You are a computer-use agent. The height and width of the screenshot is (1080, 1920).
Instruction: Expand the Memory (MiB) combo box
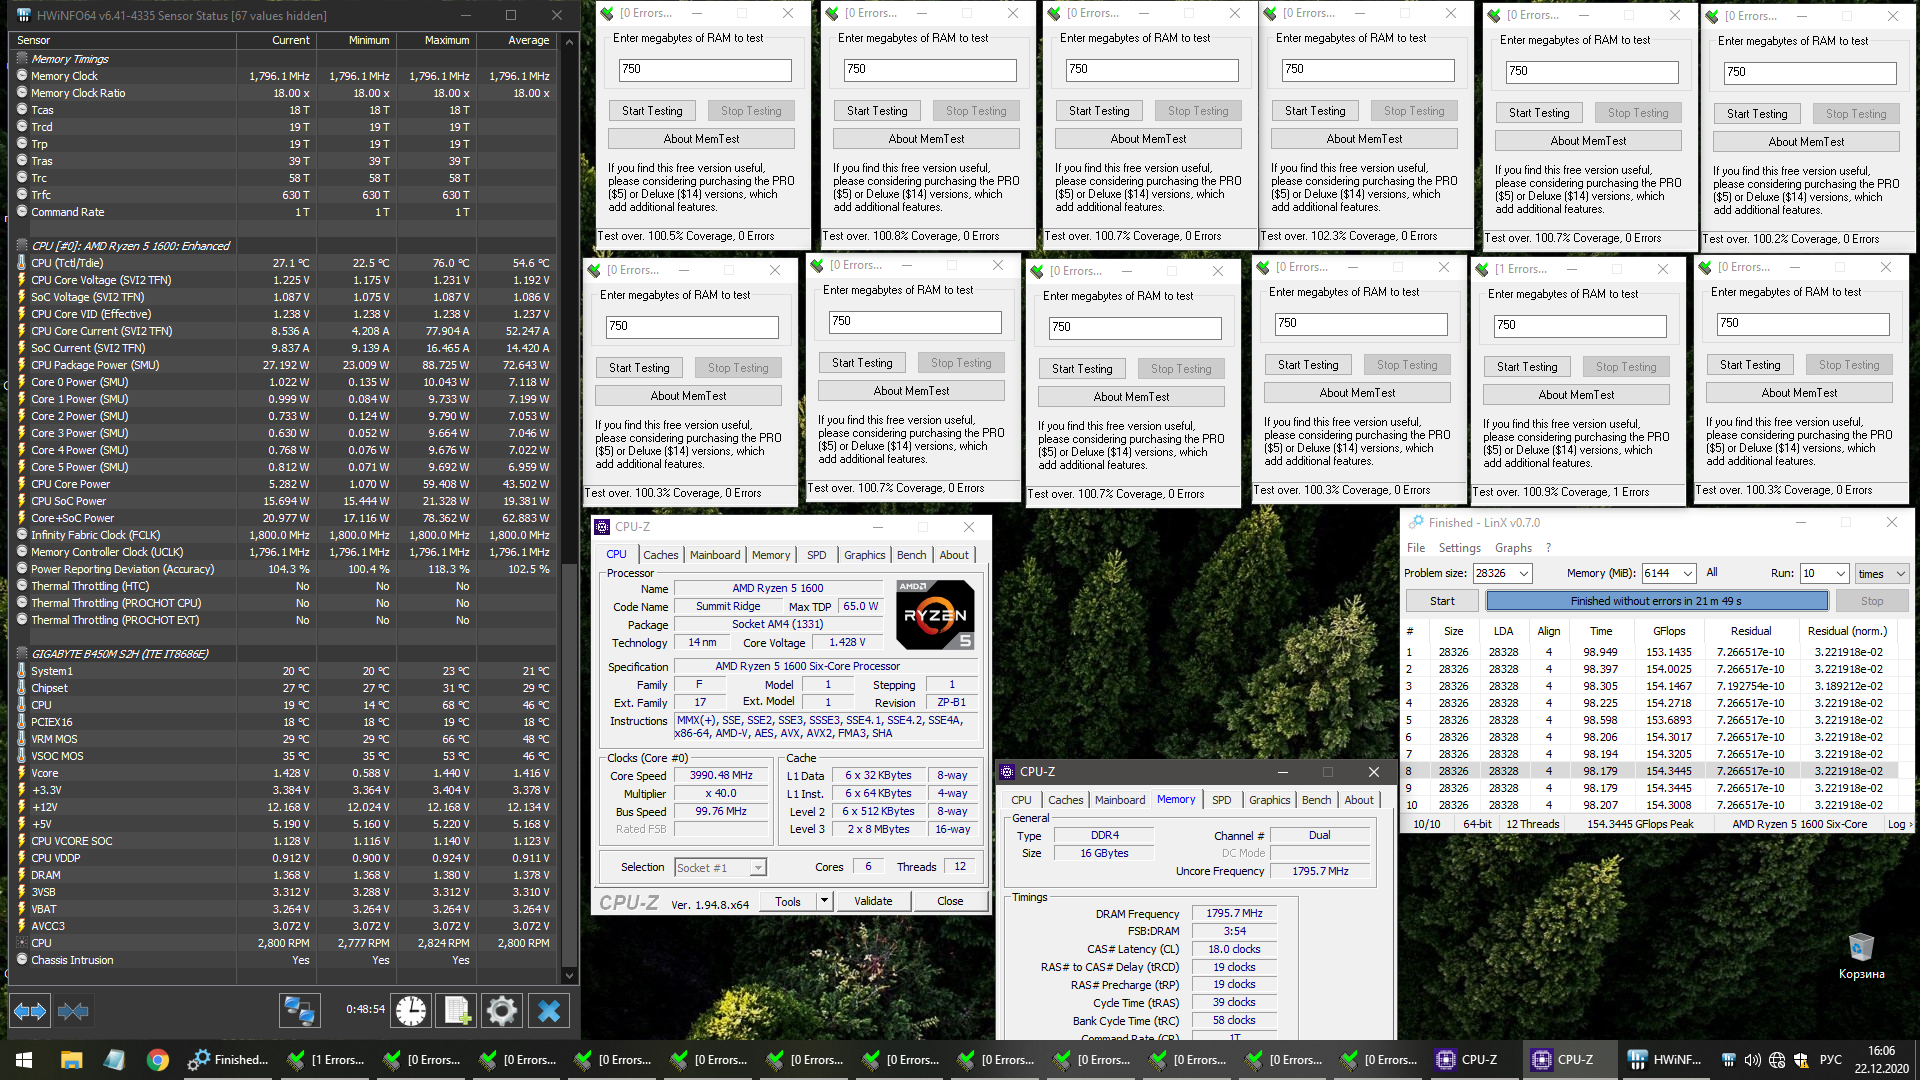tap(1688, 573)
